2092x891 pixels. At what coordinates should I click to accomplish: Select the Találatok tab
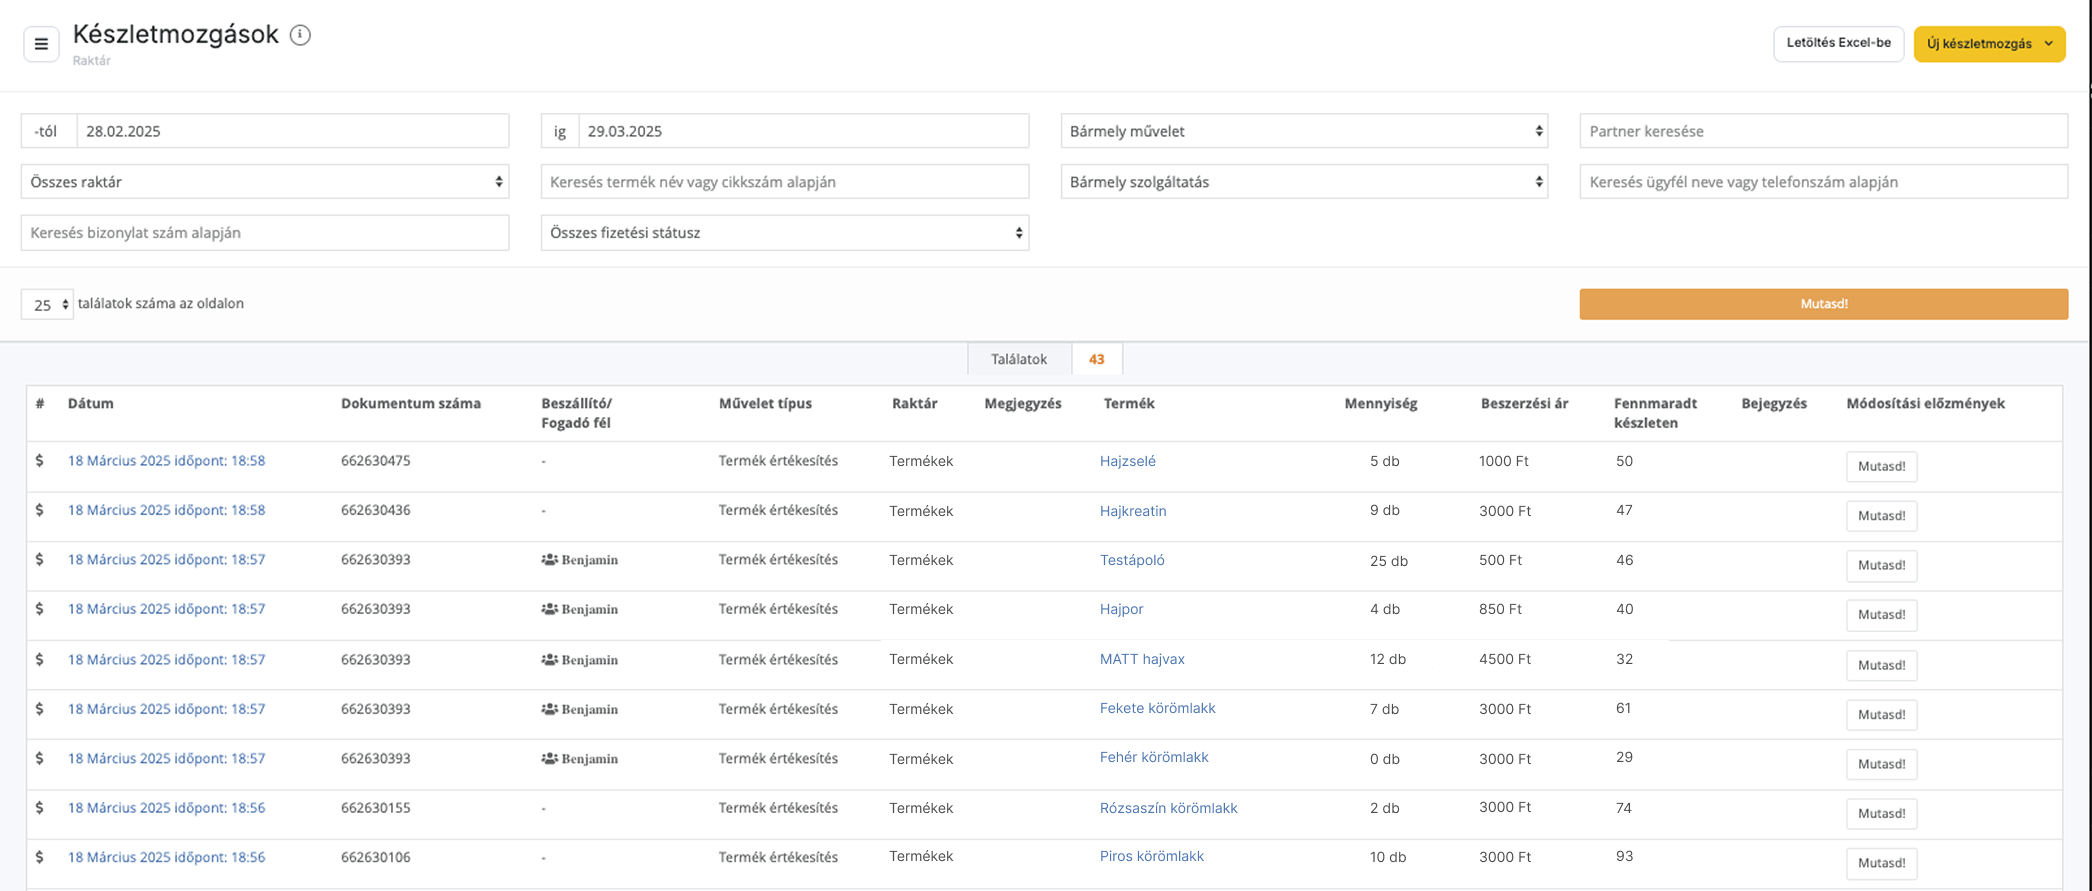pyautogui.click(x=1018, y=359)
